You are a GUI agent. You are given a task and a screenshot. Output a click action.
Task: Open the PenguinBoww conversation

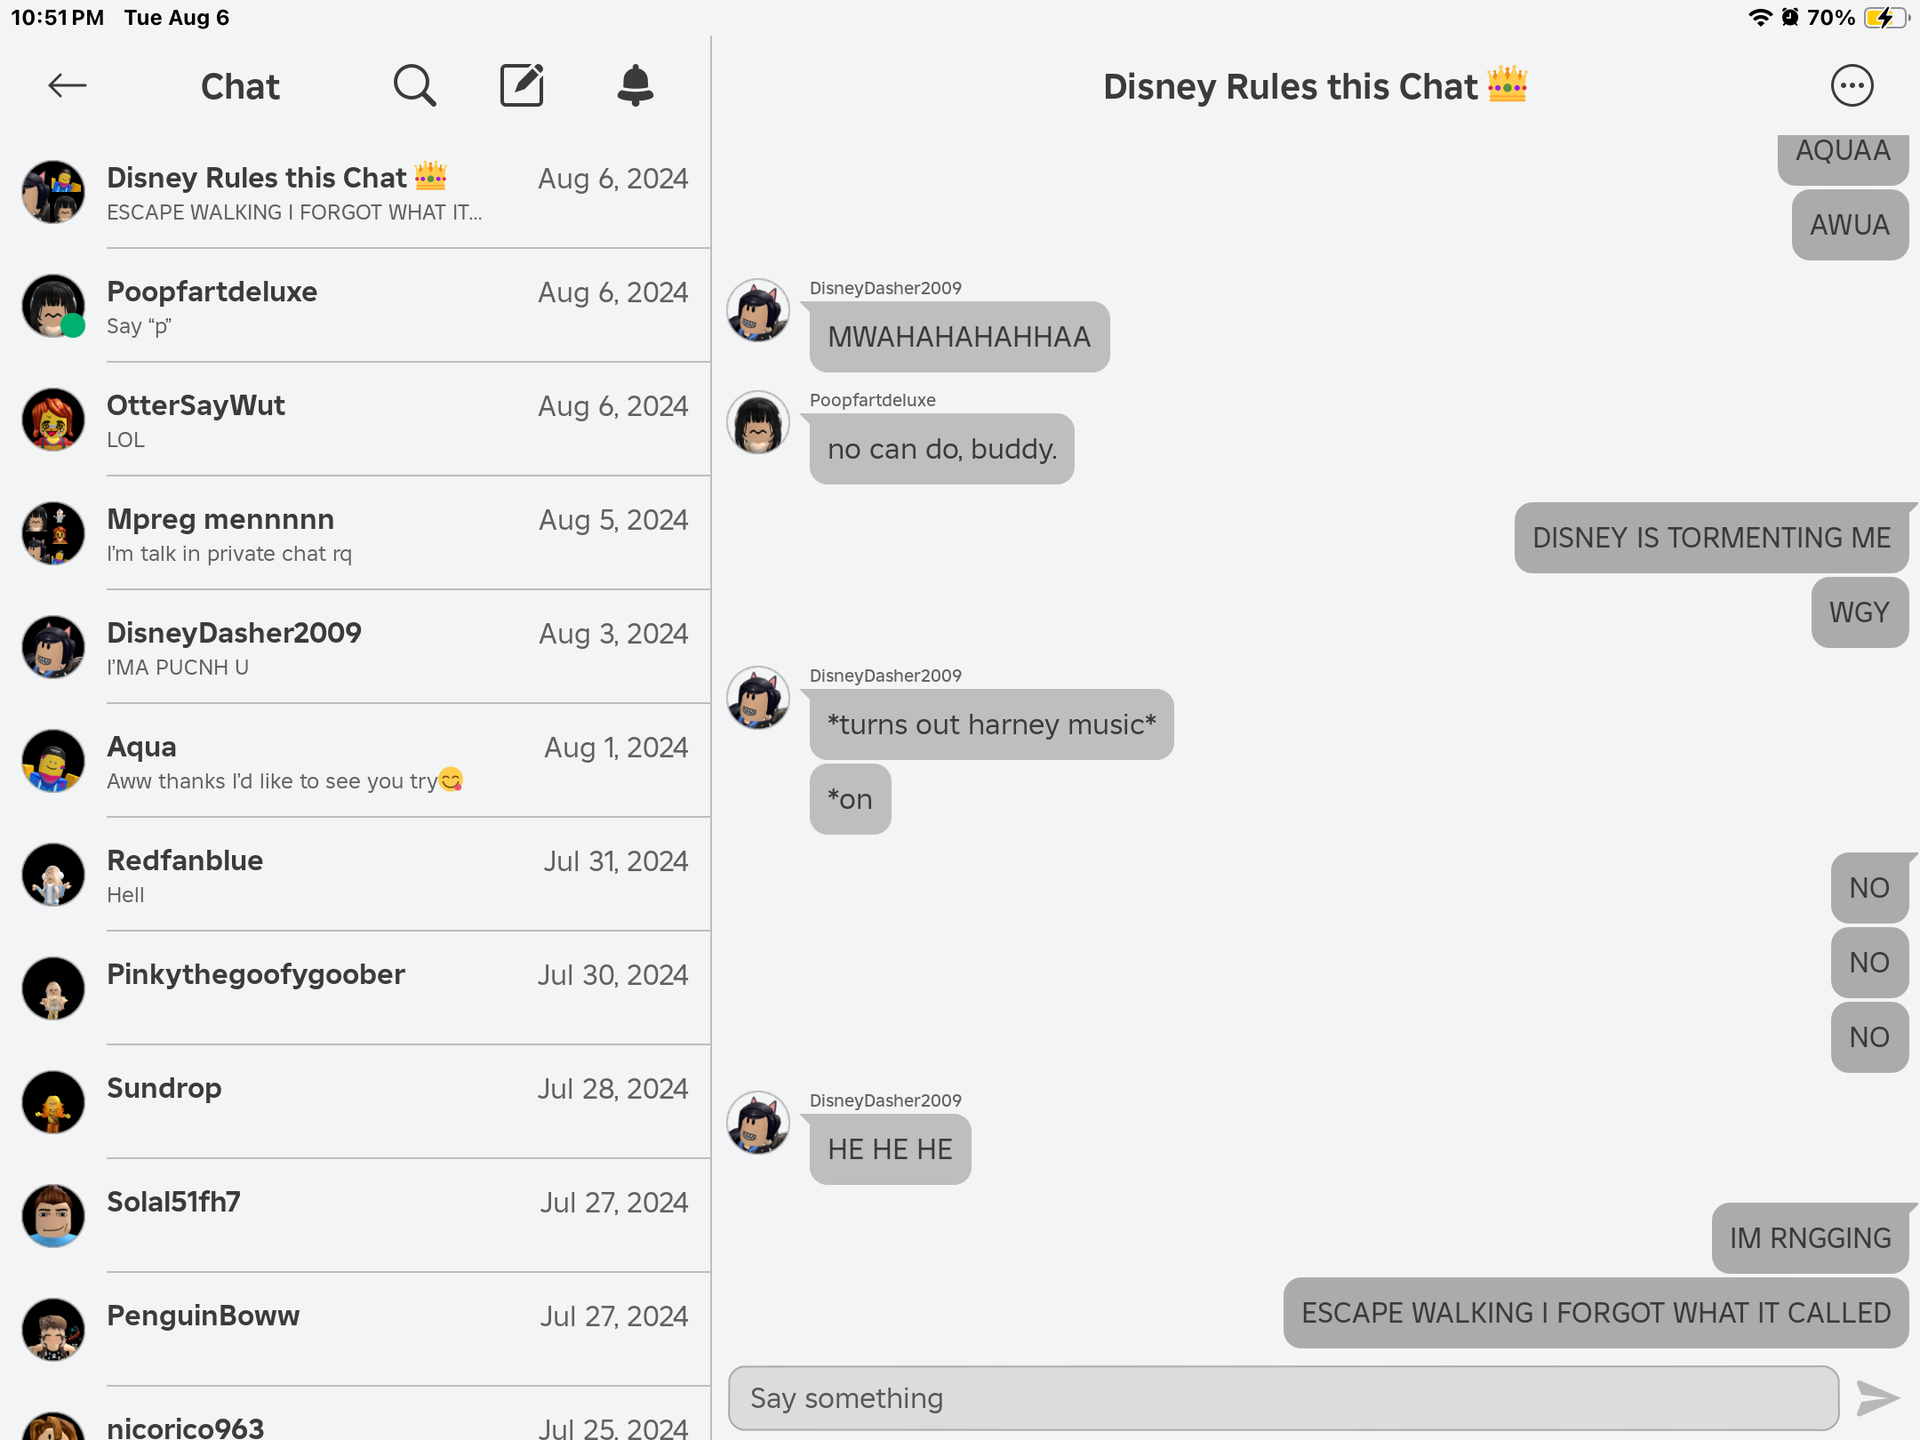(355, 1331)
